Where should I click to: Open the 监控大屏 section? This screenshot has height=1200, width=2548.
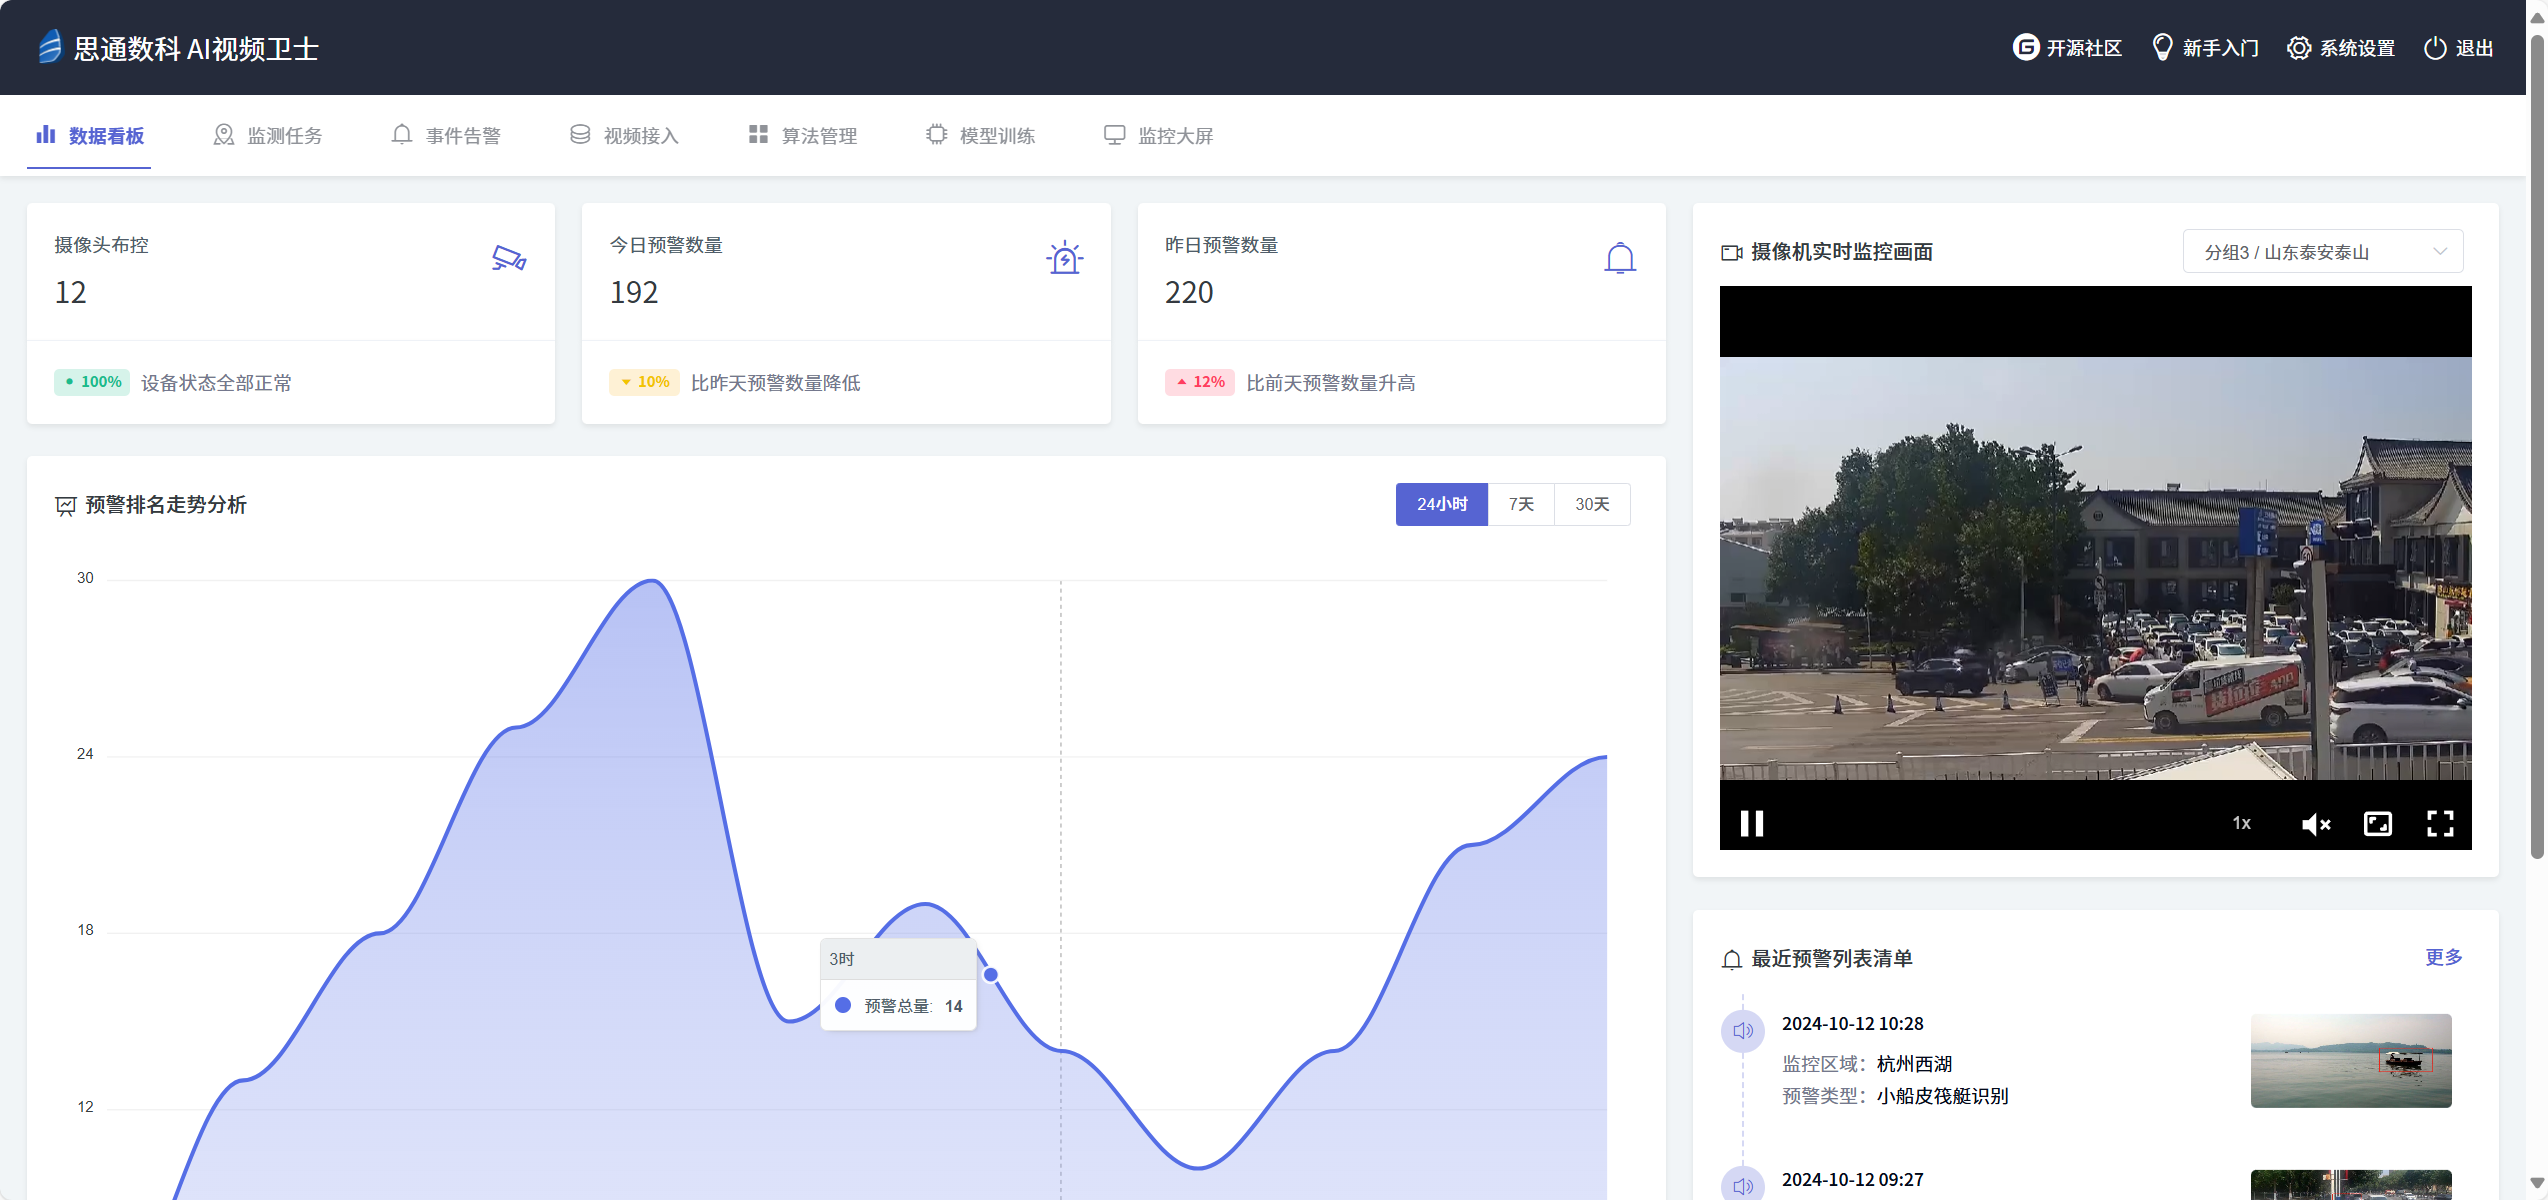click(1157, 135)
